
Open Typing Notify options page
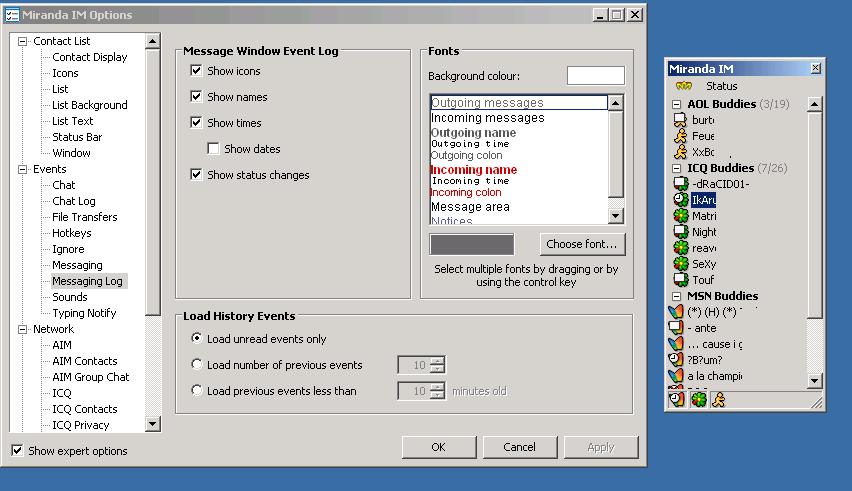[84, 313]
